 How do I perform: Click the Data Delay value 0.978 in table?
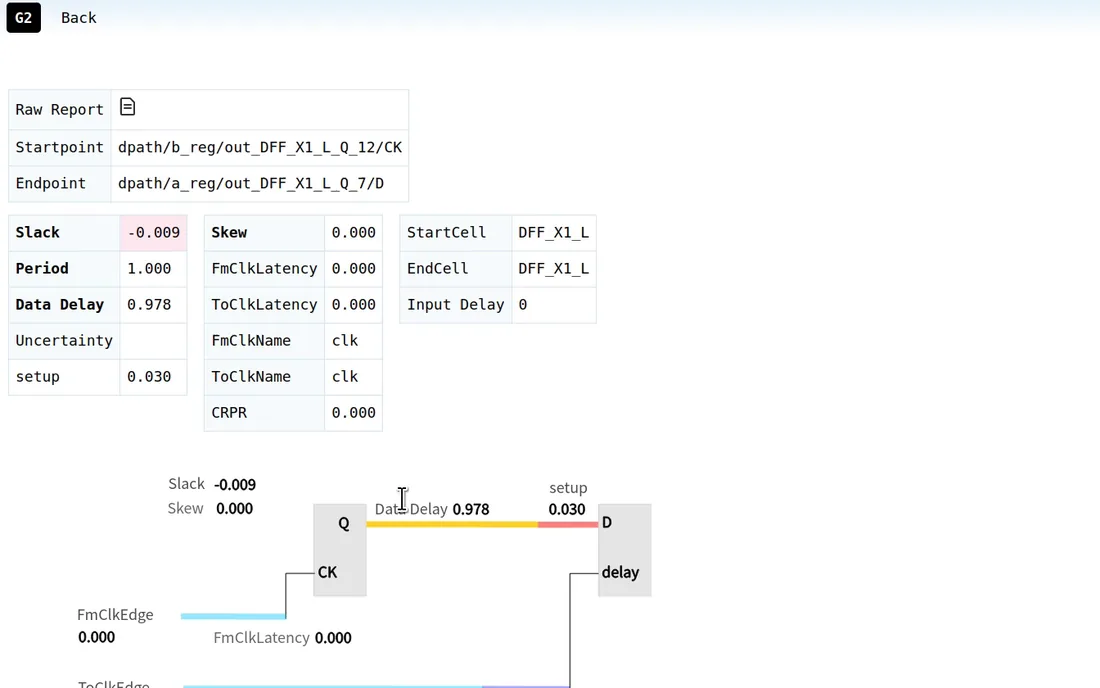(x=154, y=304)
